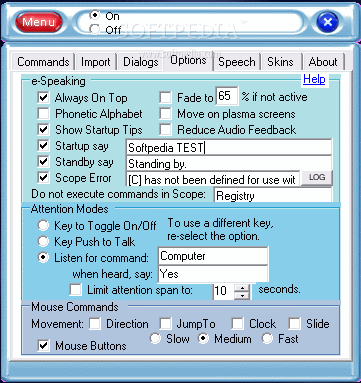The height and width of the screenshot is (383, 361).
Task: Select Slow mouse speed
Action: 155,339
